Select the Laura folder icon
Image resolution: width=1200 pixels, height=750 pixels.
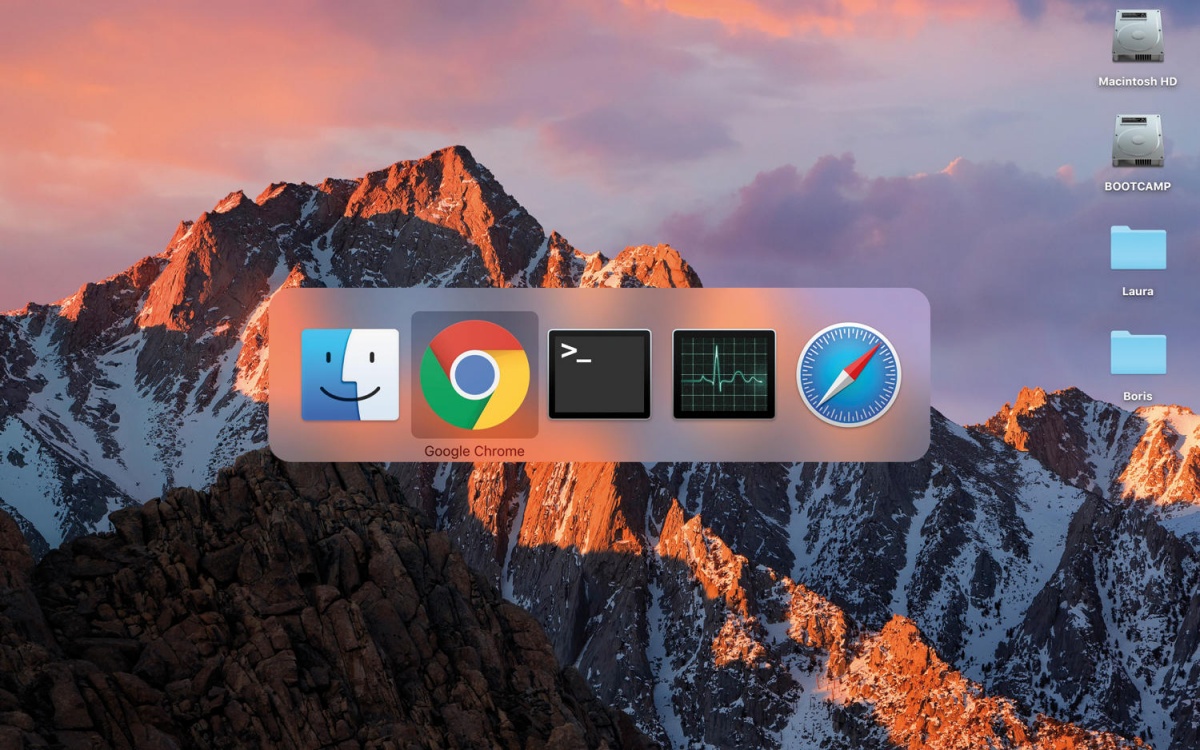point(1138,248)
